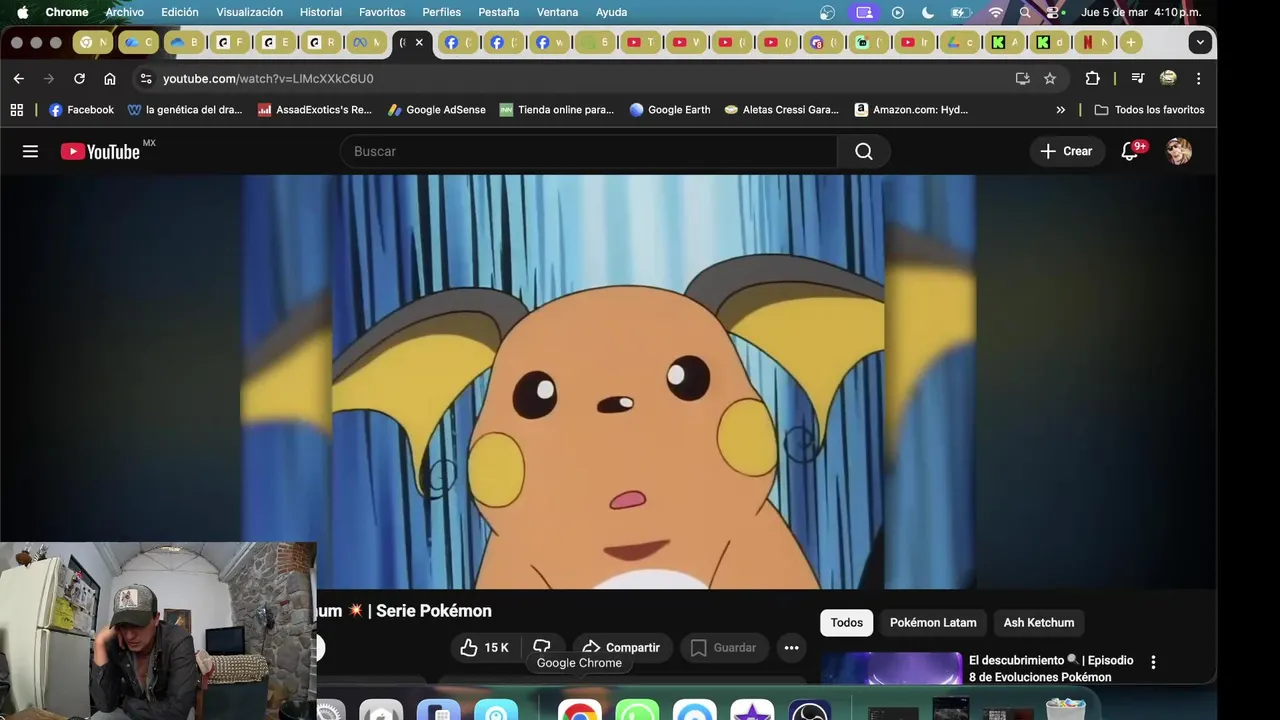Open the Archivo menu
Screen dimensions: 1280x720
click(125, 12)
